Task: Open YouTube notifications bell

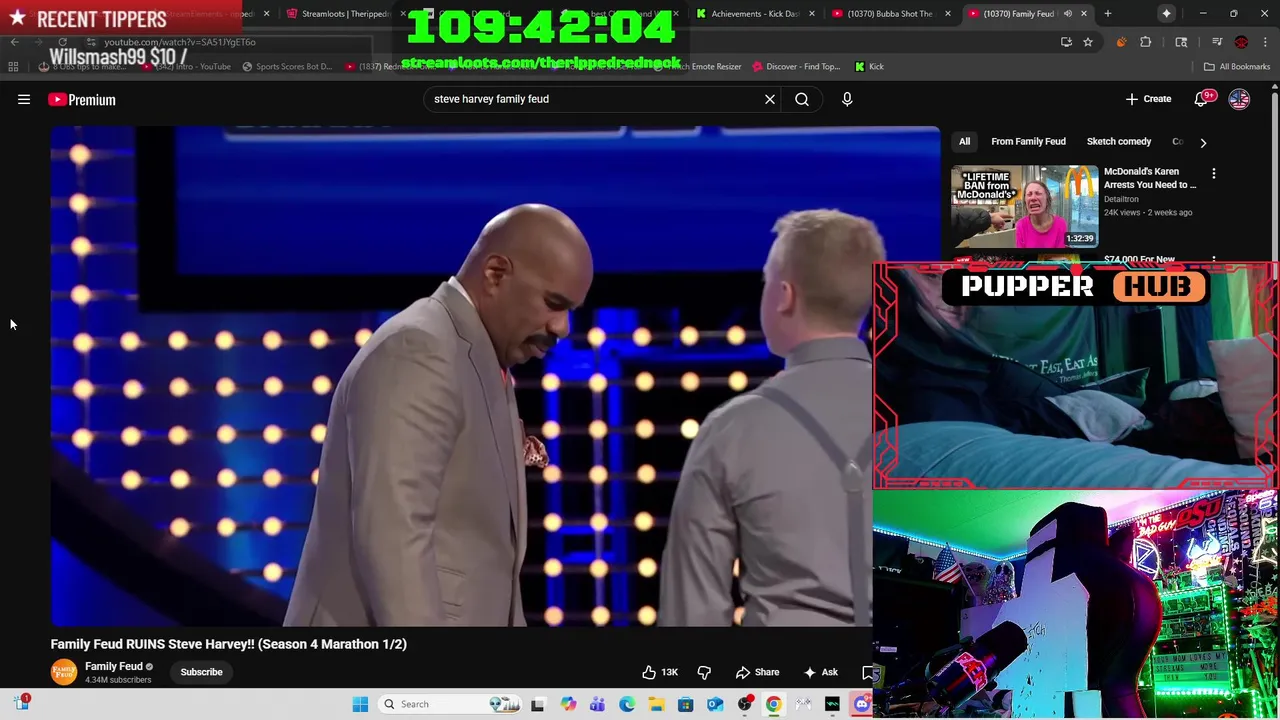Action: pos(1201,99)
